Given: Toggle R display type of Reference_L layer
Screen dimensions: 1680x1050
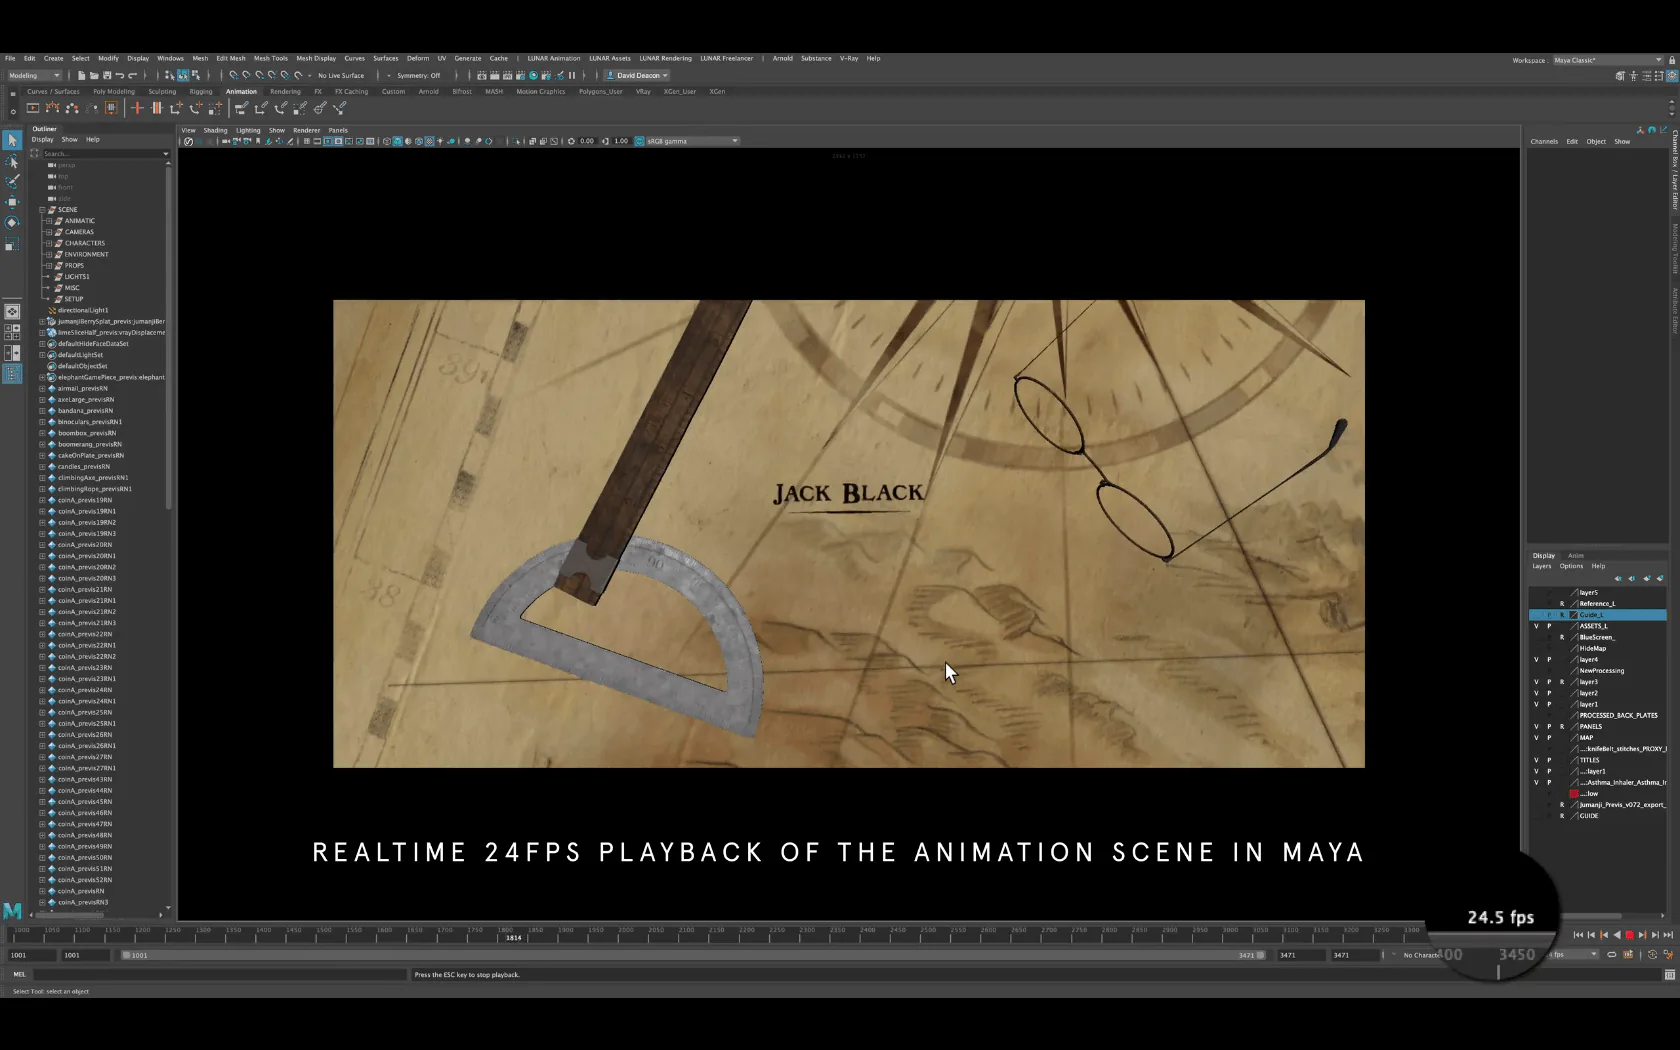Looking at the screenshot, I should click(x=1562, y=604).
